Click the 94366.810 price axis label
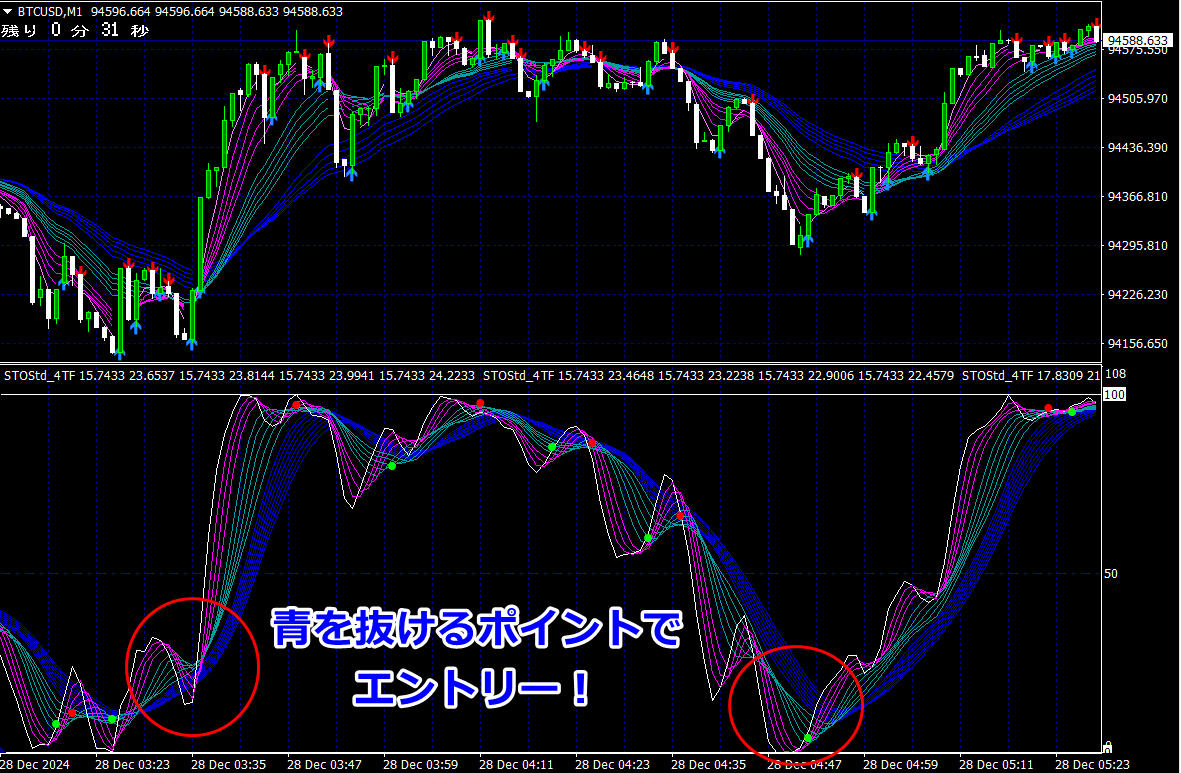 click(1137, 197)
